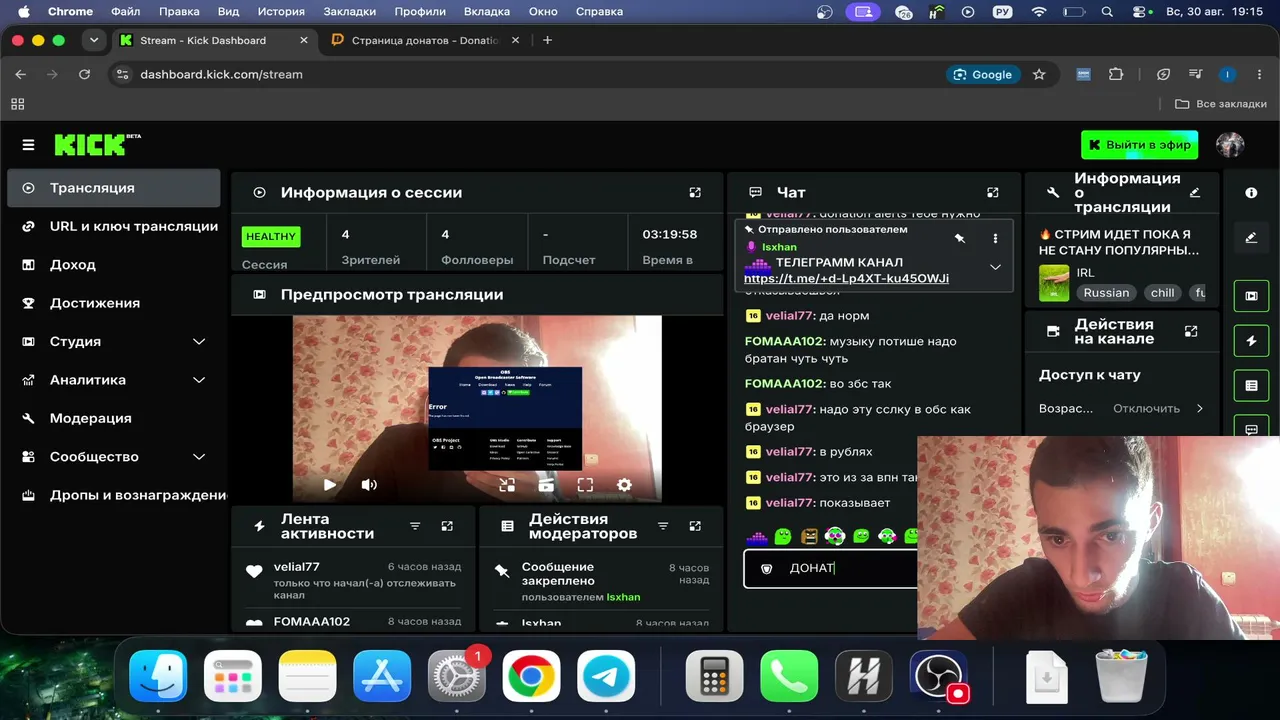This screenshot has height=720, width=1280.
Task: Expand the Аналитика sidebar section
Action: click(x=114, y=380)
